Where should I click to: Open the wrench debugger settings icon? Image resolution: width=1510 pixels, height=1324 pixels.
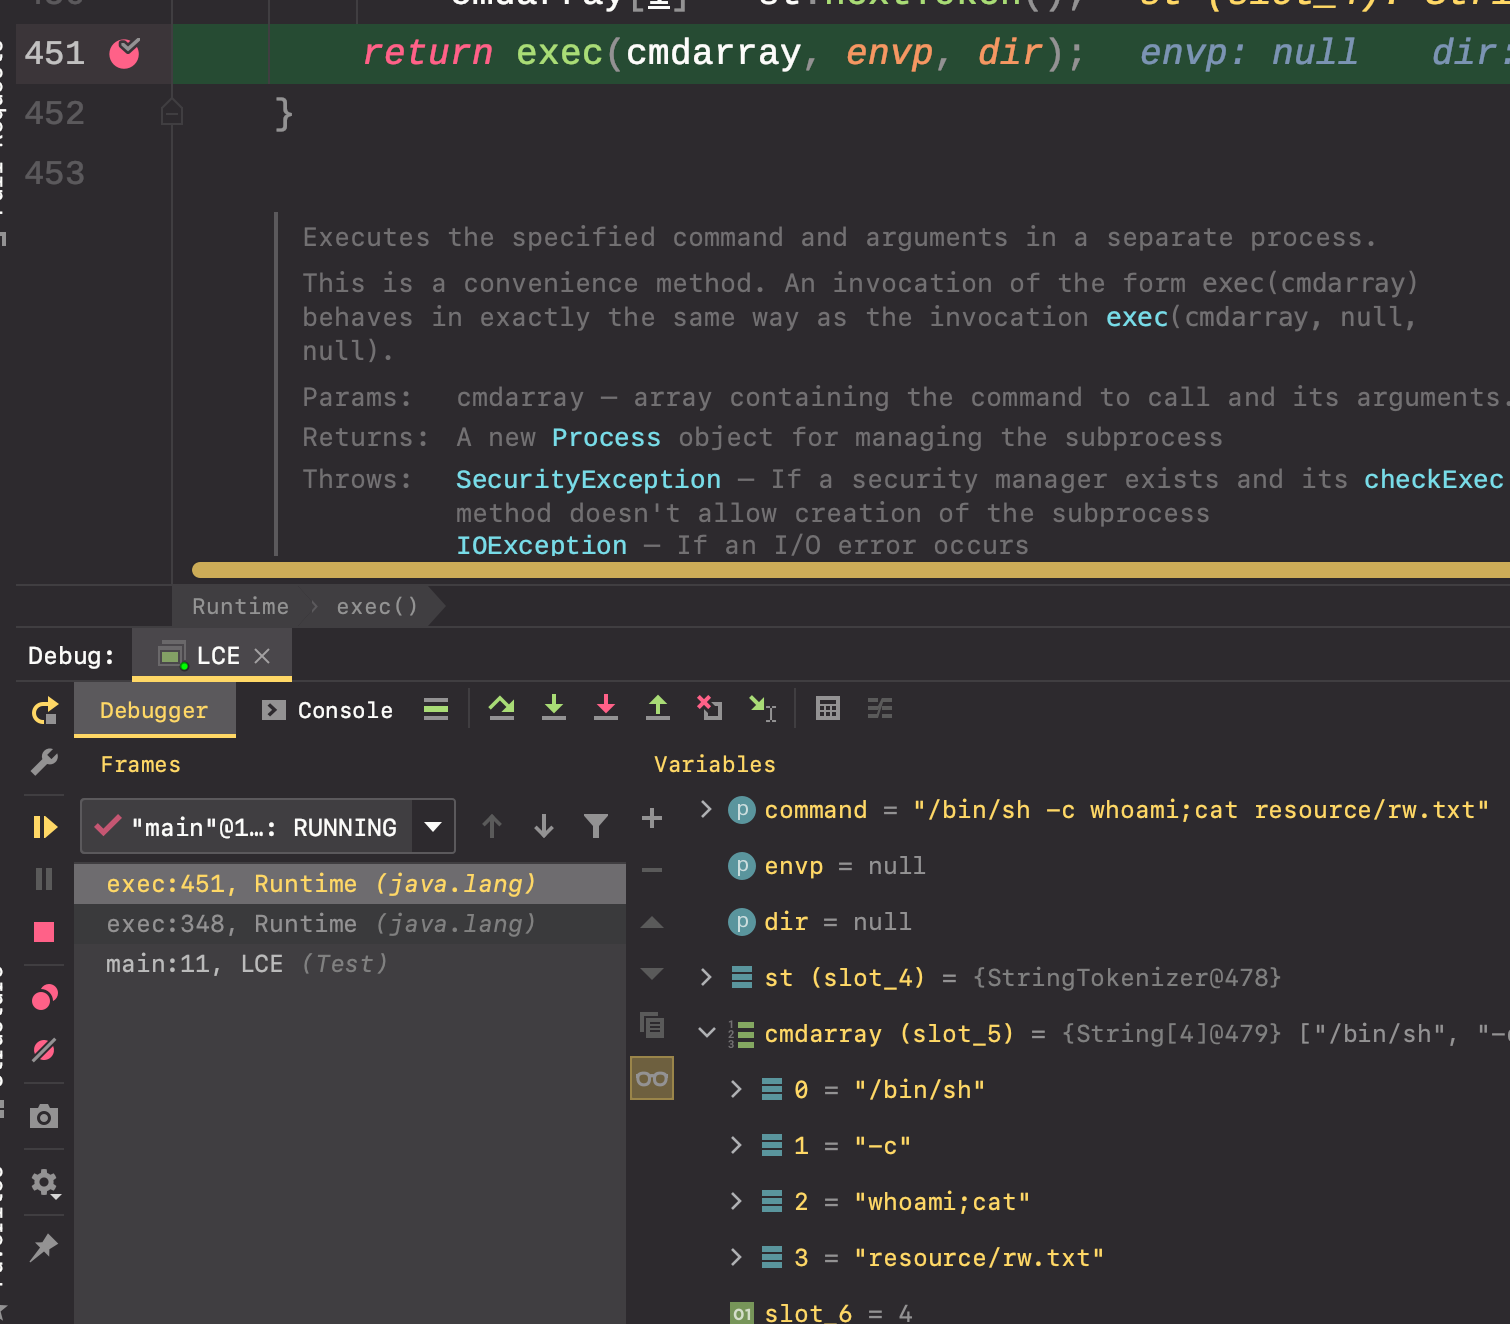coord(44,762)
